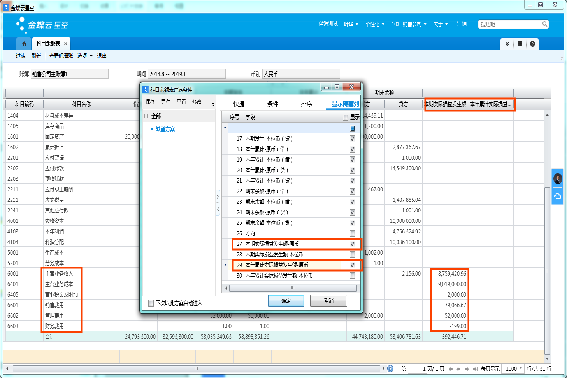Viewport: 567px width, 378px height.
Task: Select row 29 in the dialog column list
Action: coord(291,265)
